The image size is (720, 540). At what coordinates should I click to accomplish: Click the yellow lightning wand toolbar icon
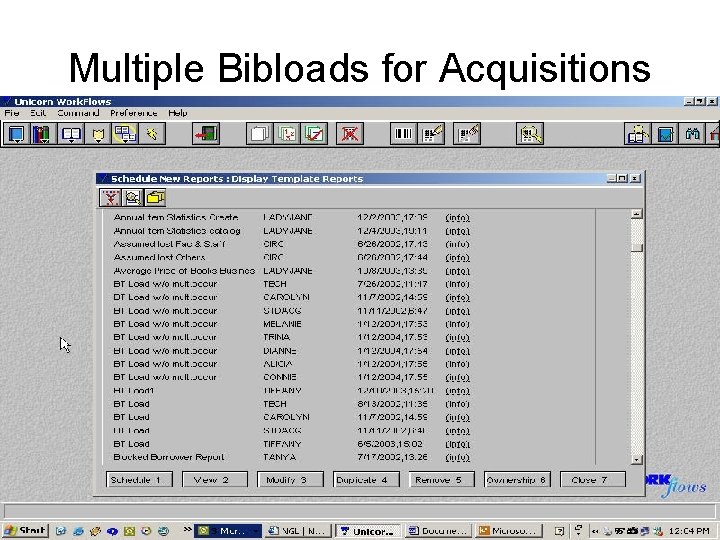152,134
